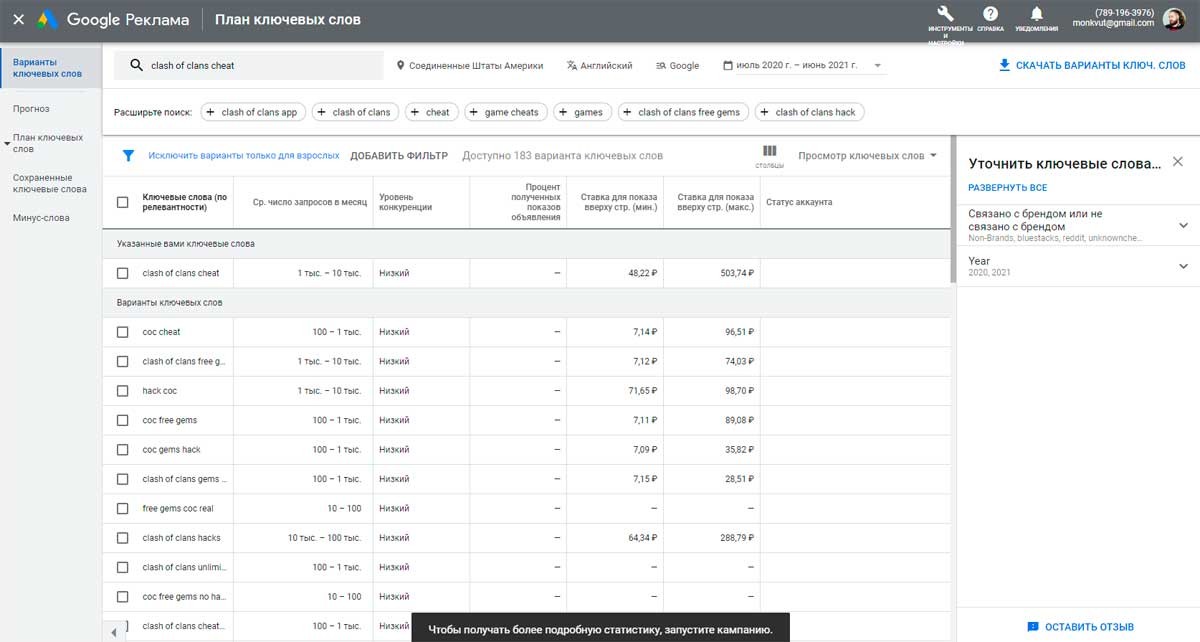Click ДОБАВИТЬ ФИЛЬТР button

[399, 156]
